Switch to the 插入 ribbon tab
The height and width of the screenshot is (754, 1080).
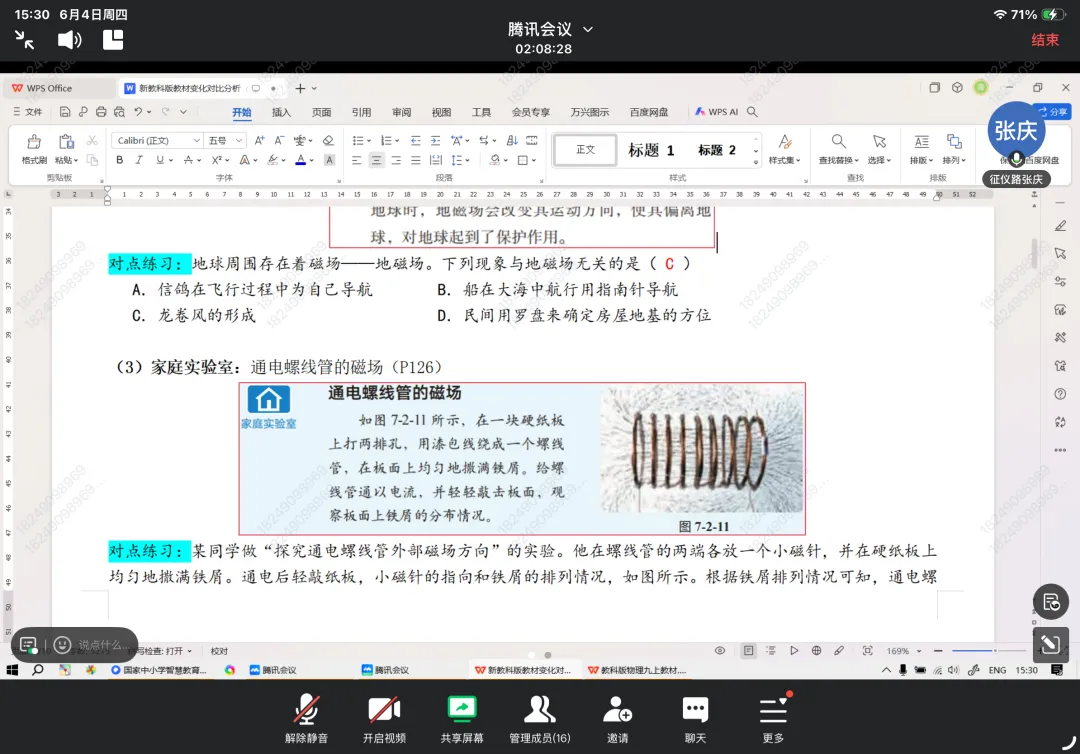[x=281, y=112]
